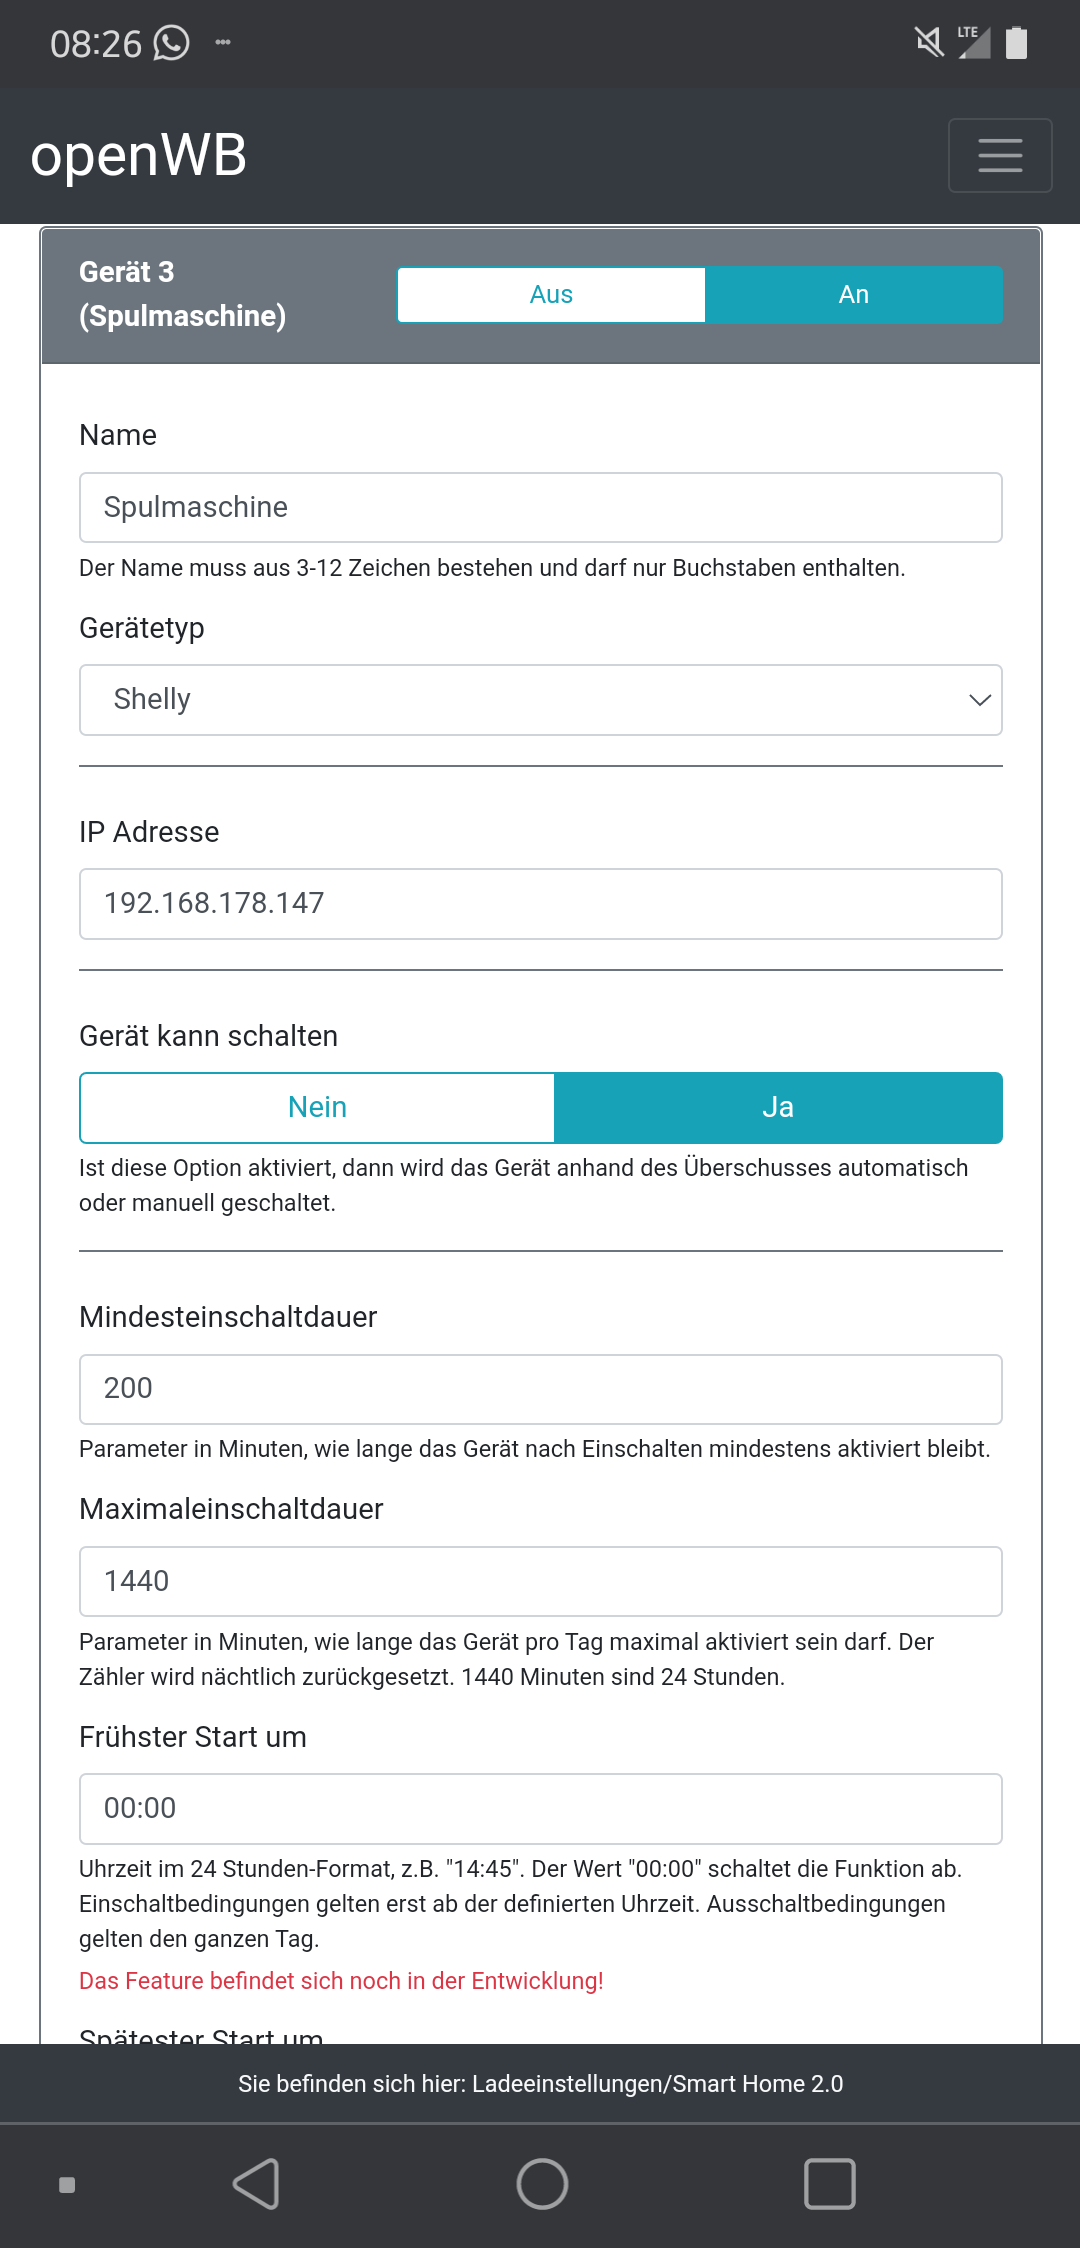Viewport: 1080px width, 2248px height.
Task: Click the IP Adresse input field
Action: coord(540,904)
